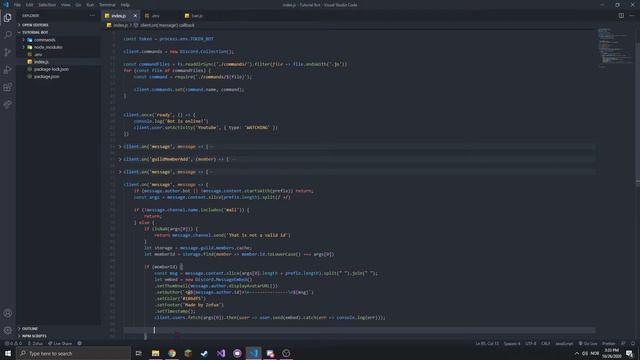
Task: Click the UTF-8 encoding status item
Action: pos(531,344)
